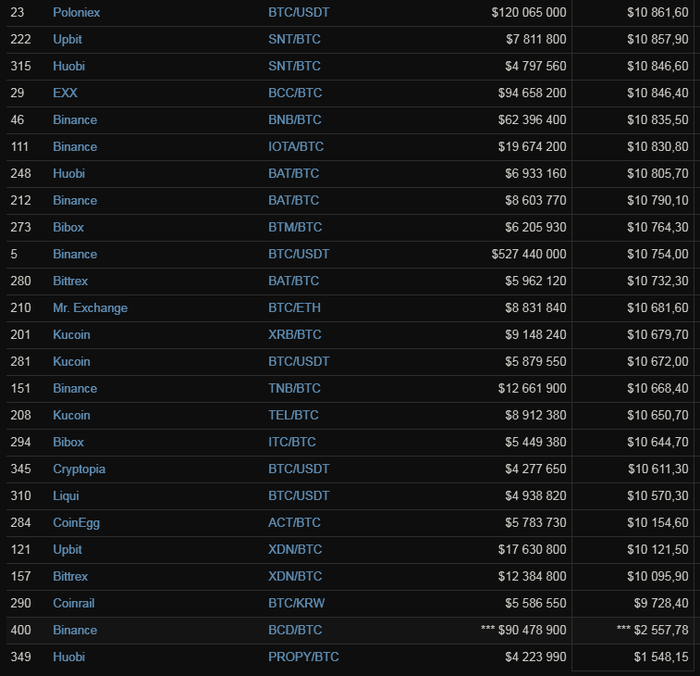The width and height of the screenshot is (700, 676).
Task: Open the Mr. Exchange link
Action: [90, 308]
